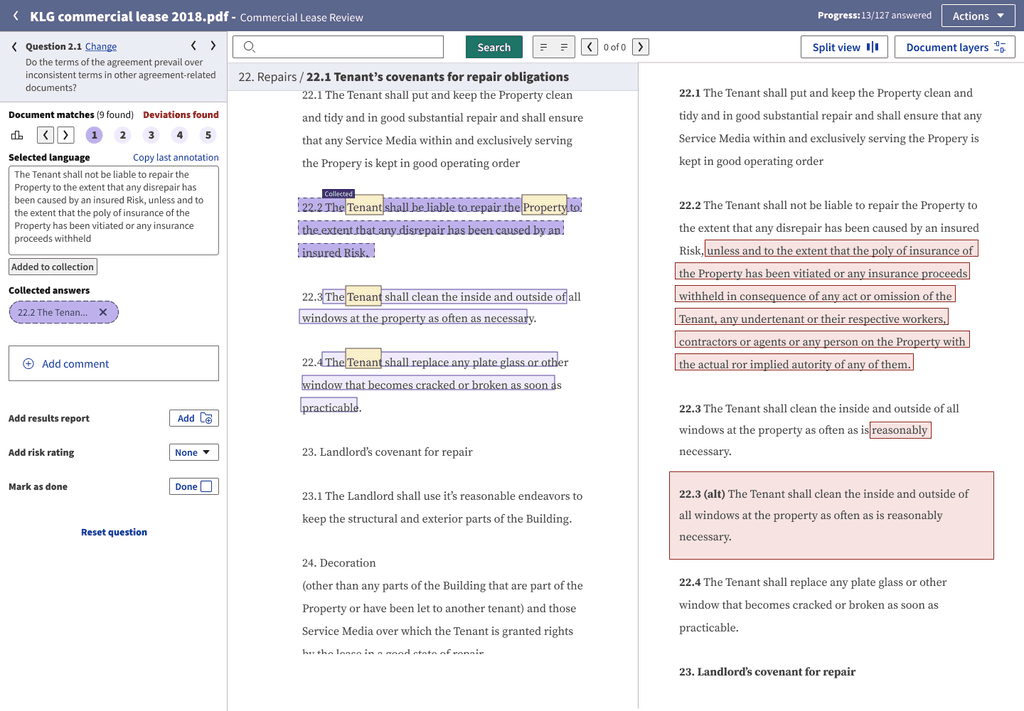
Task: Select document match 3
Action: [x=152, y=135]
